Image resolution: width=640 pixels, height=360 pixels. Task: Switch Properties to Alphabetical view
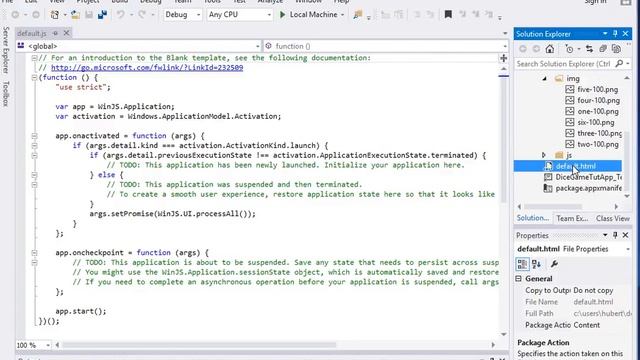tap(536, 264)
